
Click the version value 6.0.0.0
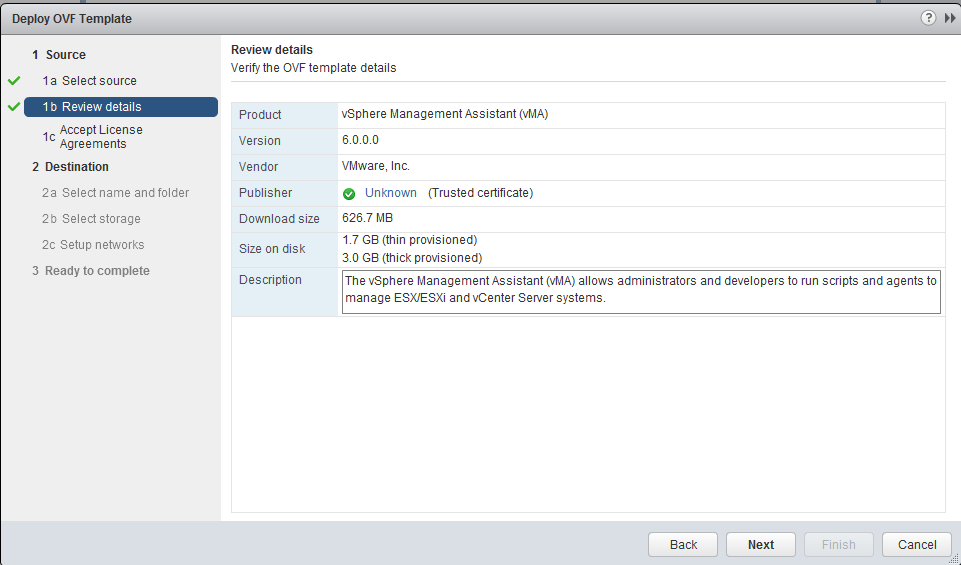(x=360, y=140)
